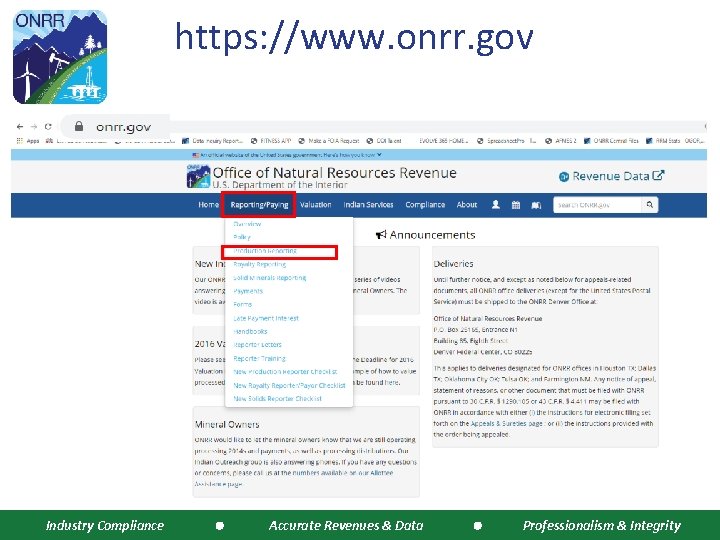Screen dimensions: 720x540
Task: Select Solid Minerals Reporting in the dropdown
Action: click(270, 278)
